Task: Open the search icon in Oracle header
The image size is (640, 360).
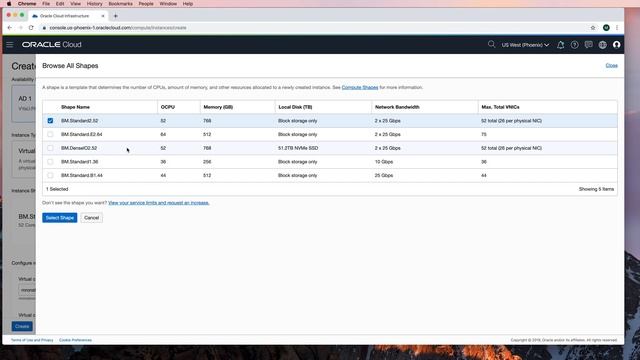Action: pyautogui.click(x=491, y=44)
